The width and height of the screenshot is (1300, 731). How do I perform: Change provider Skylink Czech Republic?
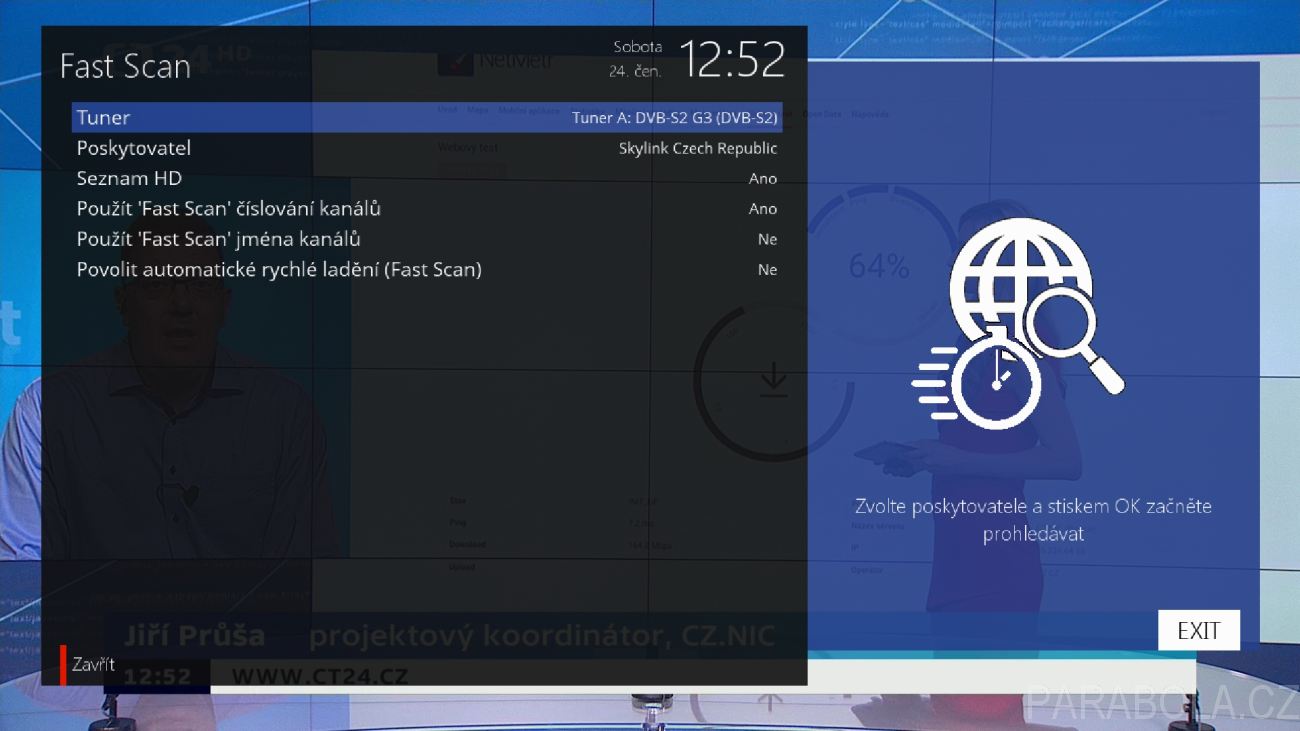[x=698, y=148]
